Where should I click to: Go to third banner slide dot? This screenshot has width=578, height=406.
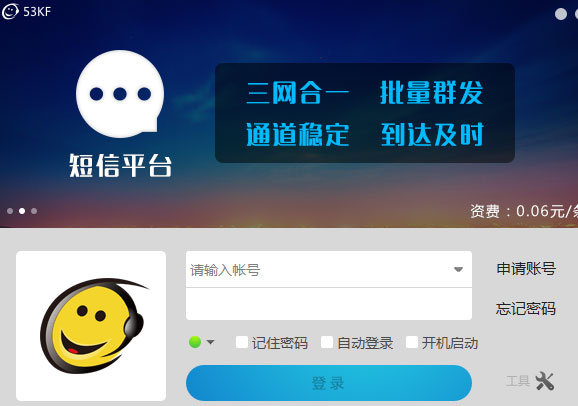(x=34, y=211)
